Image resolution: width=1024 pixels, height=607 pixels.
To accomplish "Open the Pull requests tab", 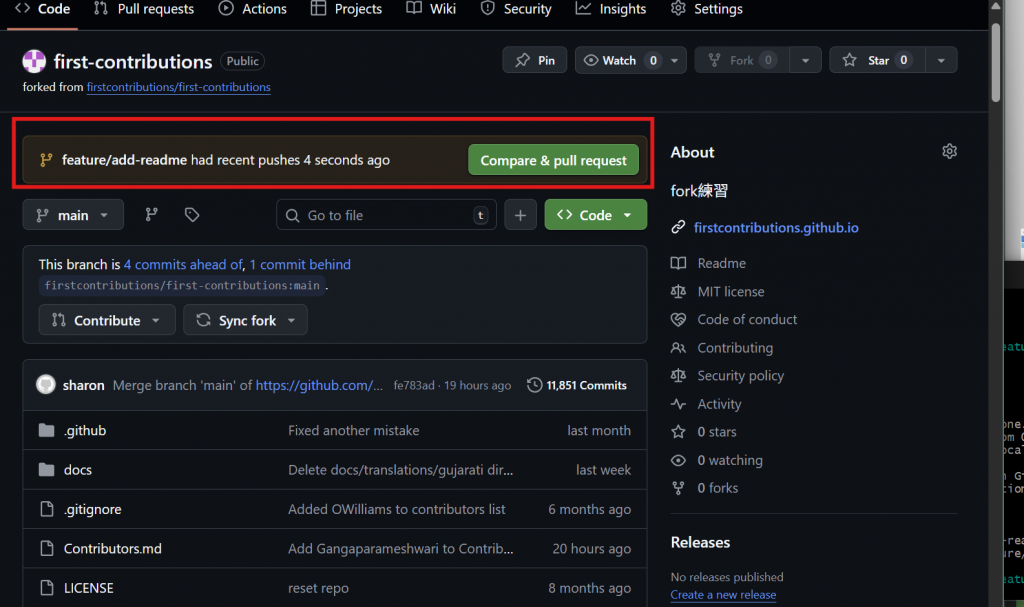I will (x=144, y=9).
